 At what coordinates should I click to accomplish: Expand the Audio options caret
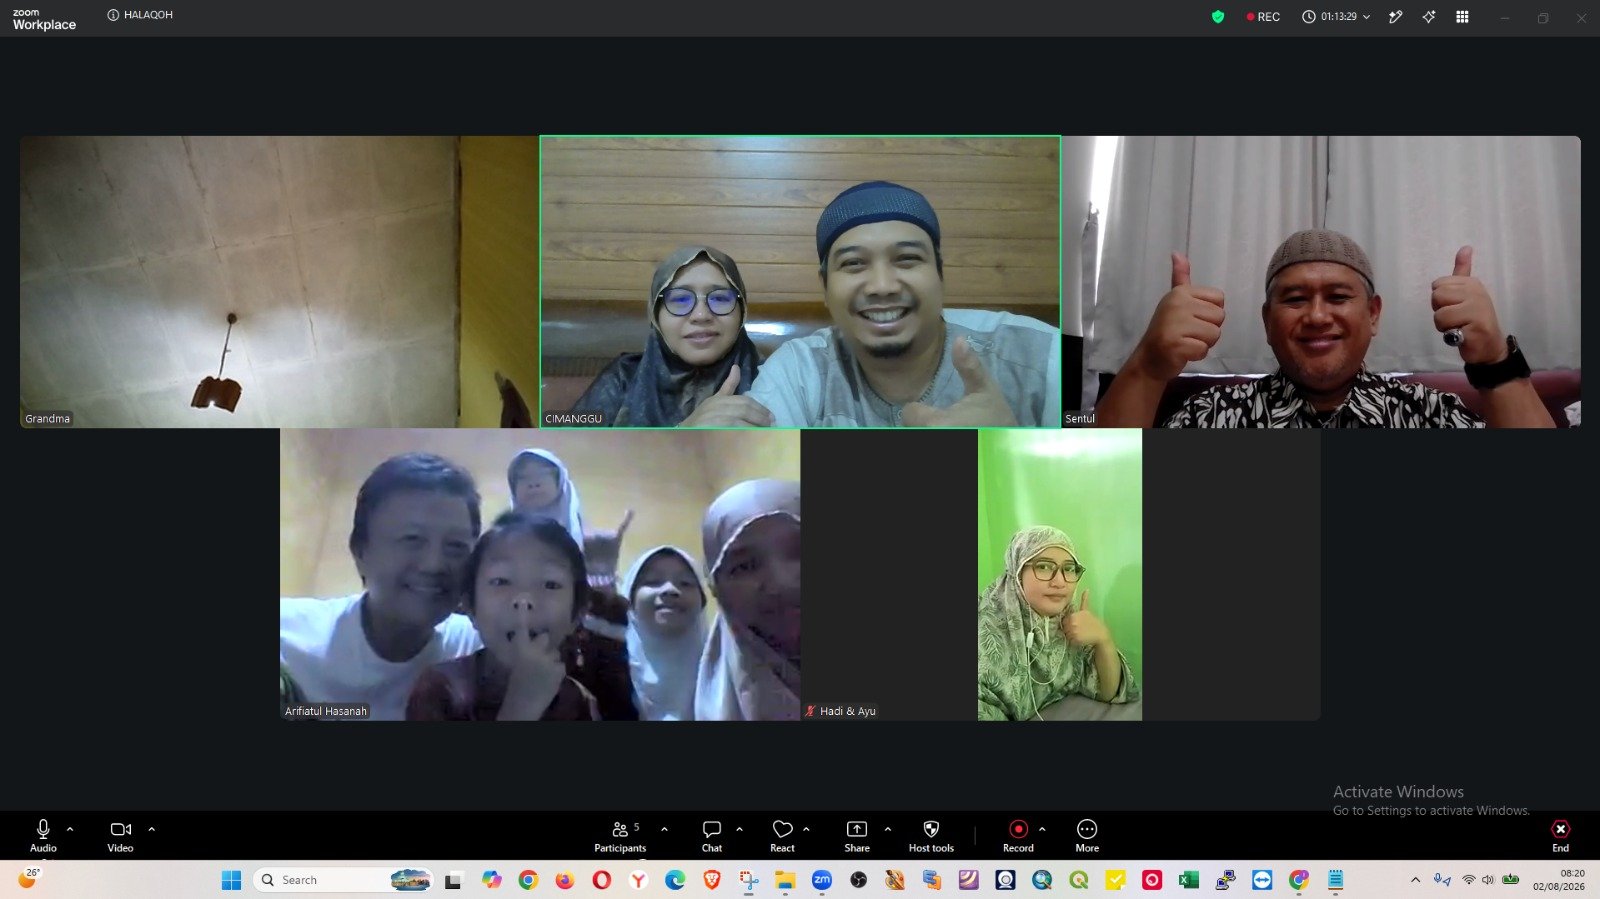click(70, 829)
